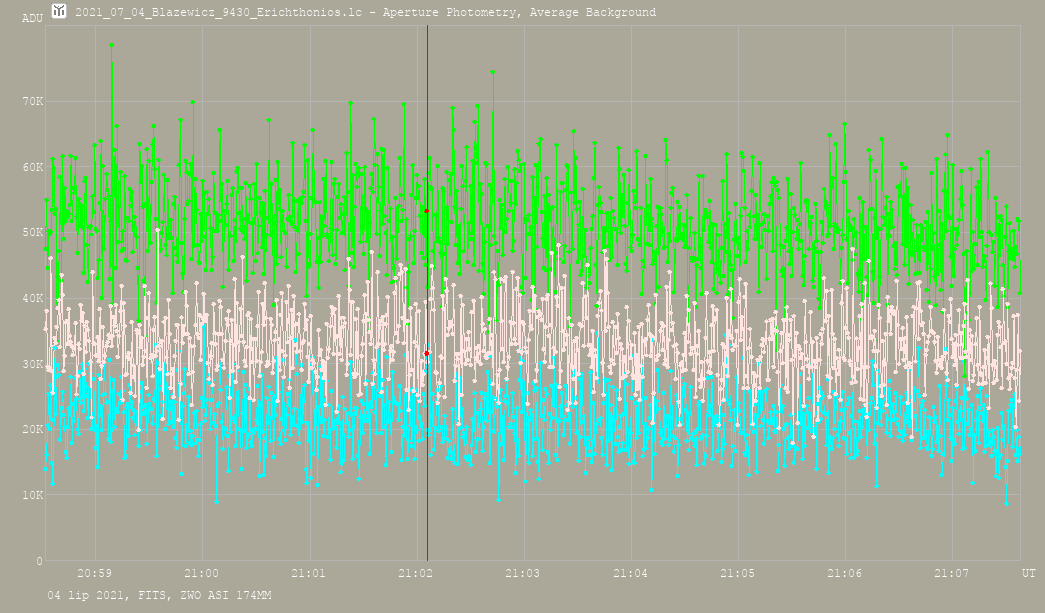This screenshot has width=1045, height=613.
Task: Click the 50K axis label
Action: click(33, 233)
